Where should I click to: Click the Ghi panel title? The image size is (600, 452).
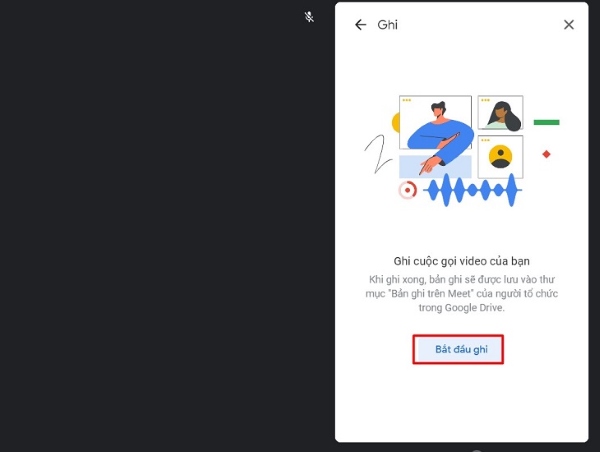pyautogui.click(x=387, y=25)
